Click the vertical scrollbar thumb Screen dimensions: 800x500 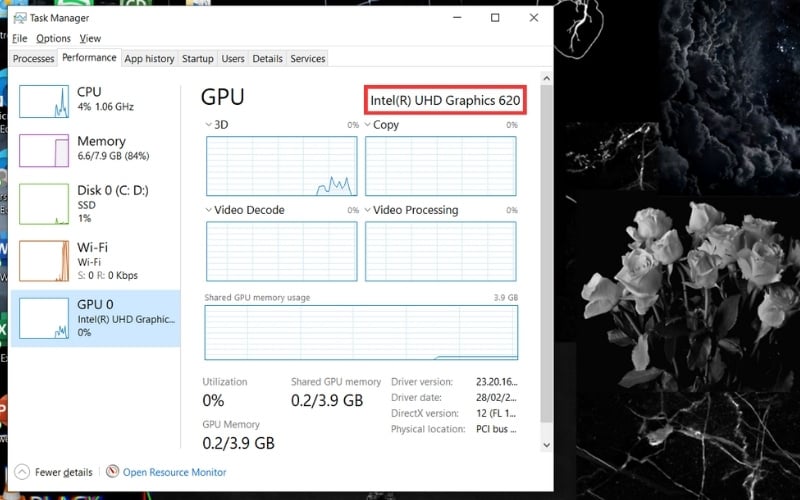click(x=546, y=254)
